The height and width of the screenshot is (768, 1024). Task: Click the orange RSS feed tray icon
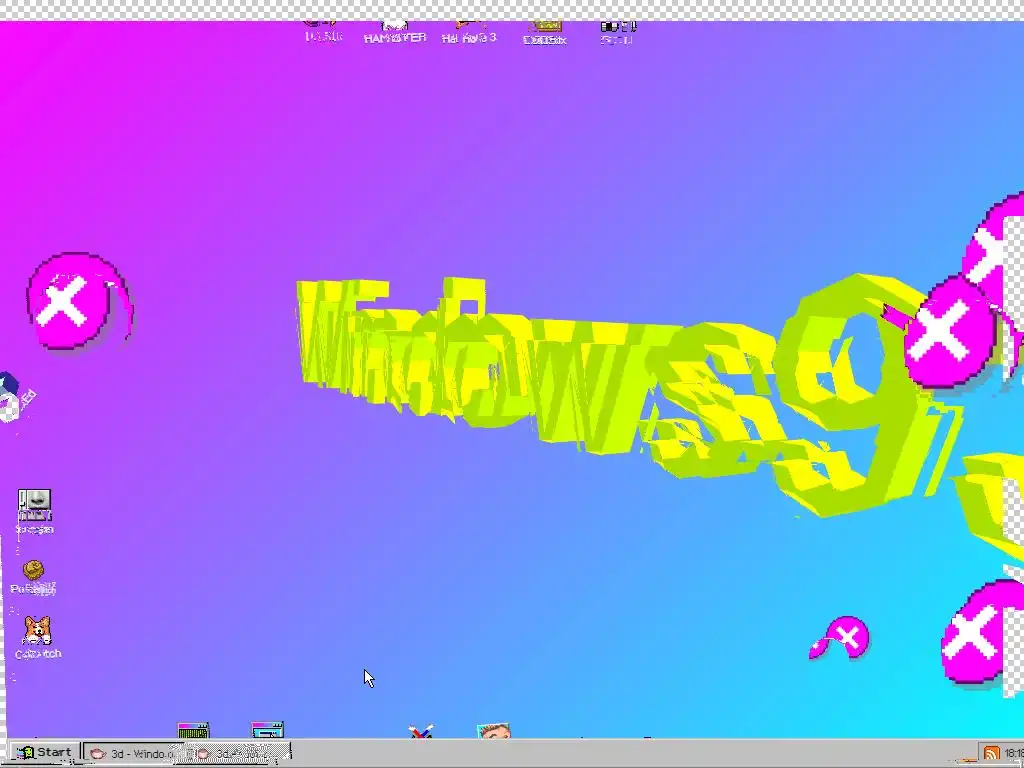click(x=991, y=754)
